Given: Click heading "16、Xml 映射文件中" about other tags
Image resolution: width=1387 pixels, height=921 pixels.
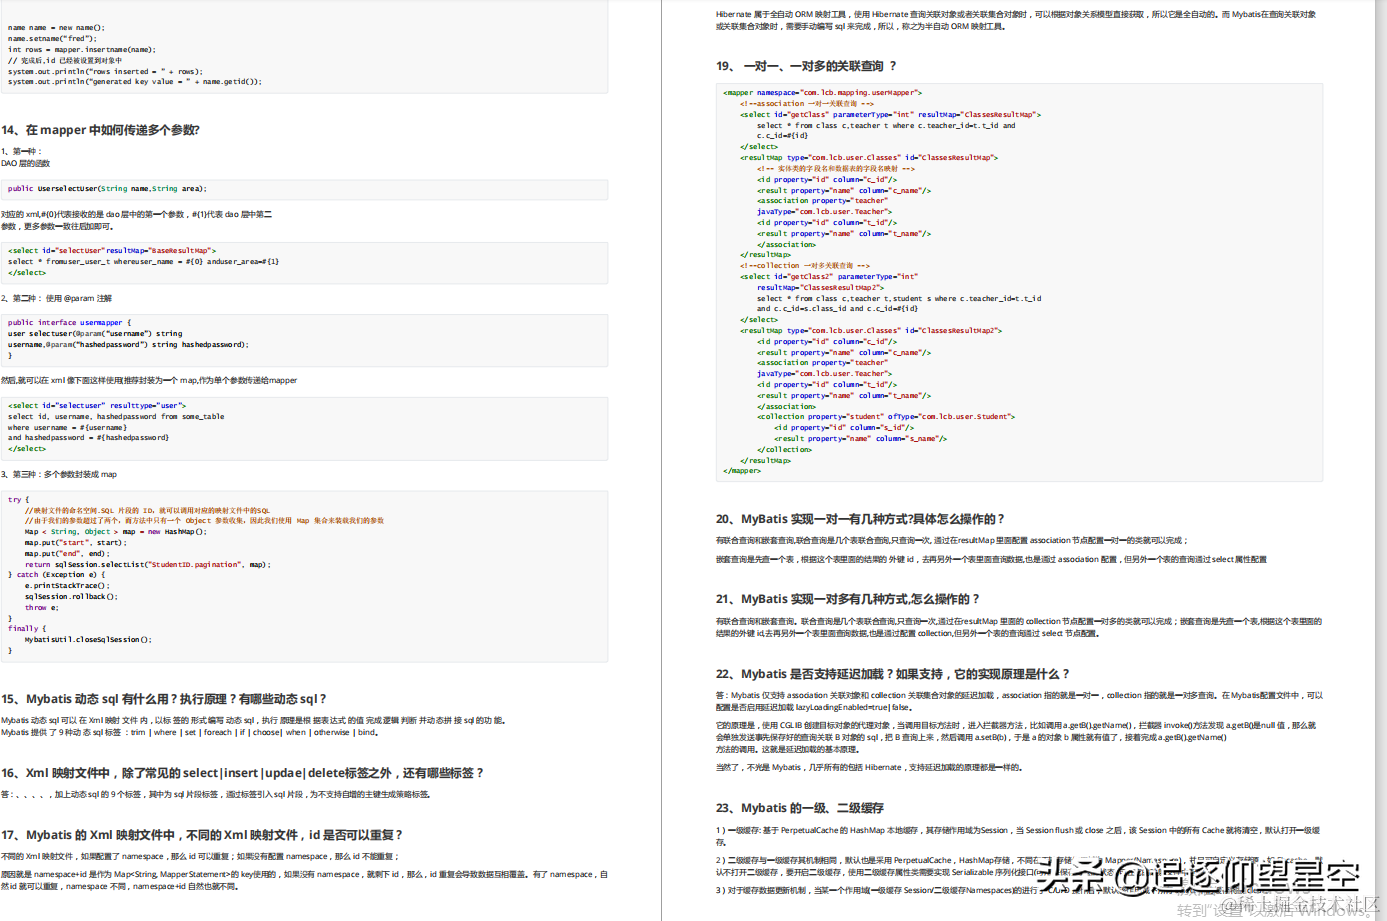Looking at the screenshot, I should tap(243, 773).
